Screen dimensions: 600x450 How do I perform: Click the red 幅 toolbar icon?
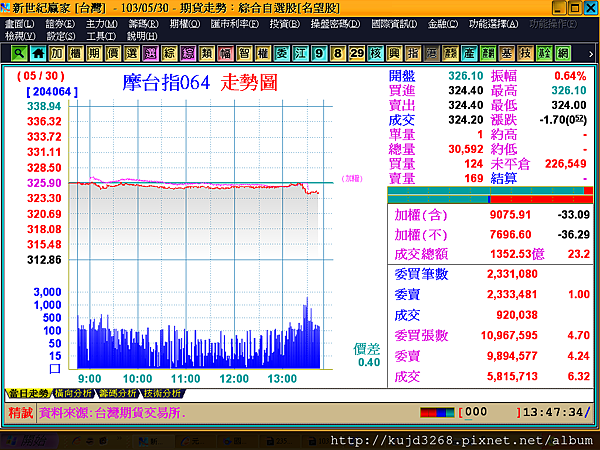click(225, 53)
